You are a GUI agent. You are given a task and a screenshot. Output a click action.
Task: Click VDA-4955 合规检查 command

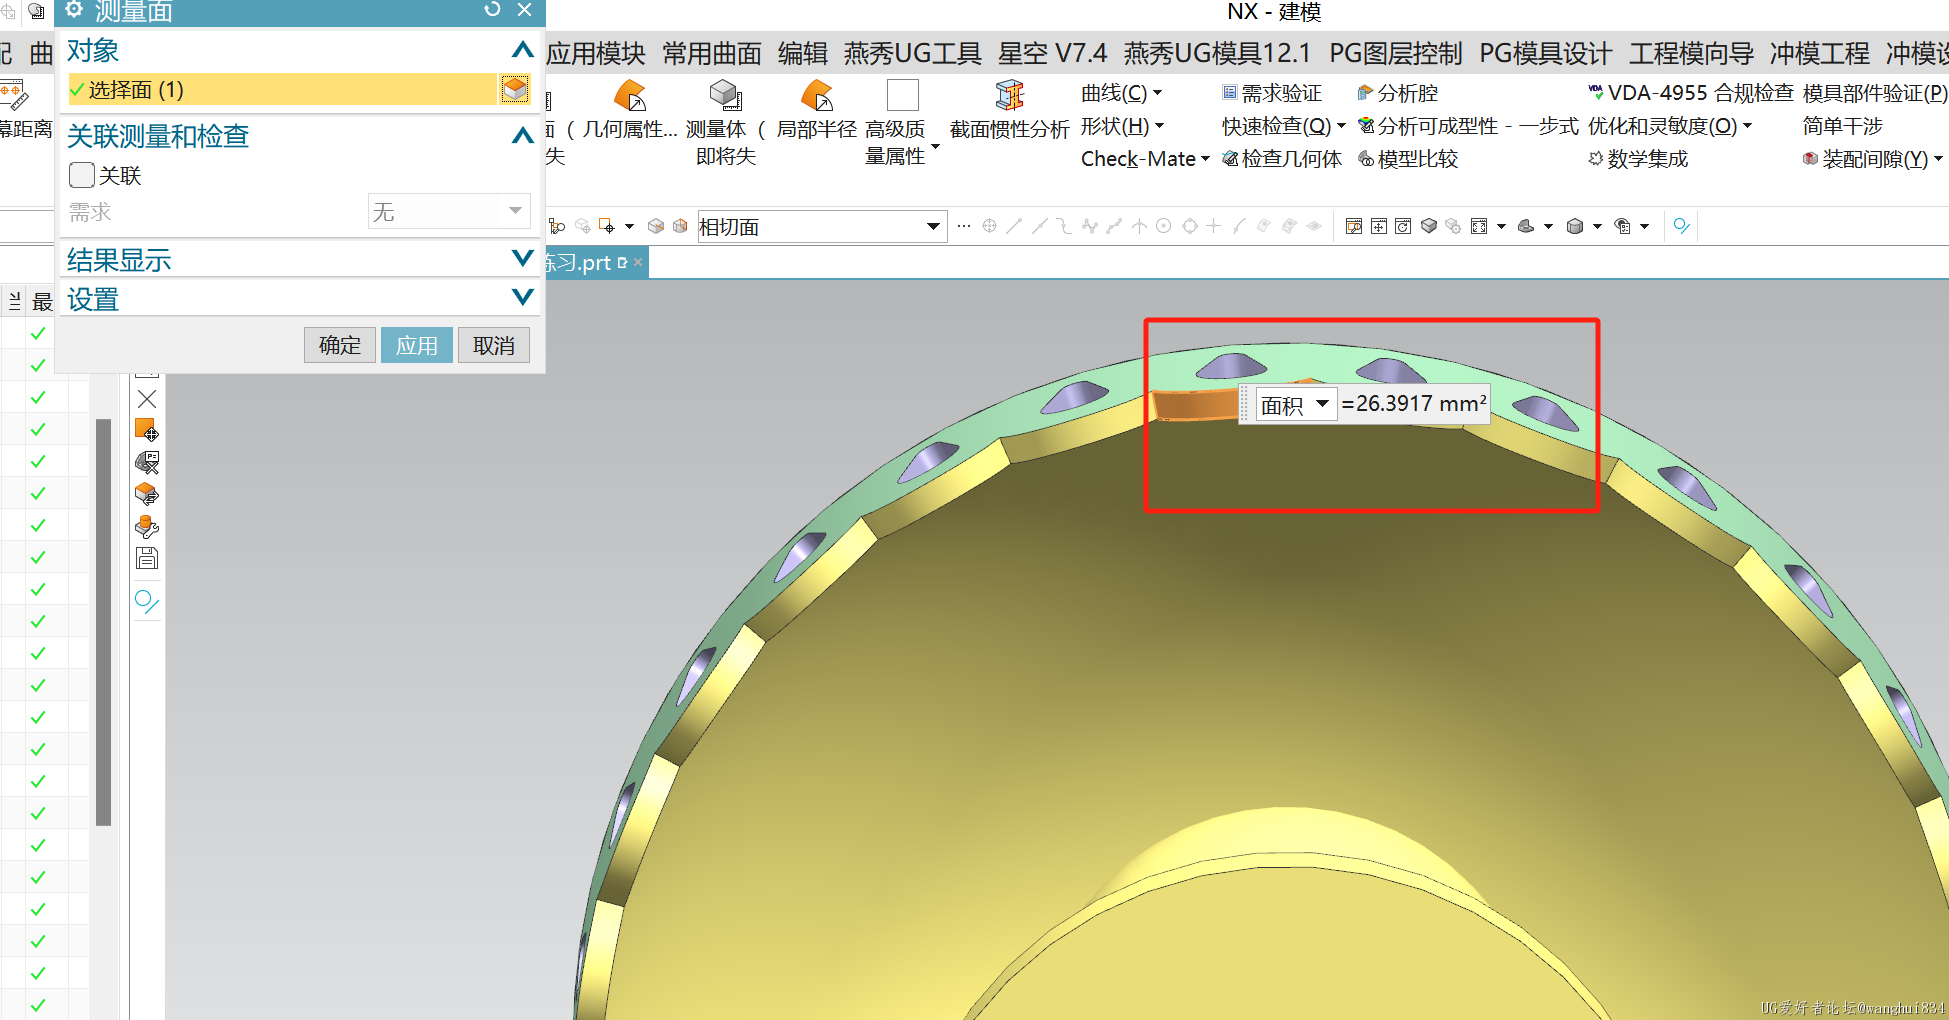tap(1691, 93)
